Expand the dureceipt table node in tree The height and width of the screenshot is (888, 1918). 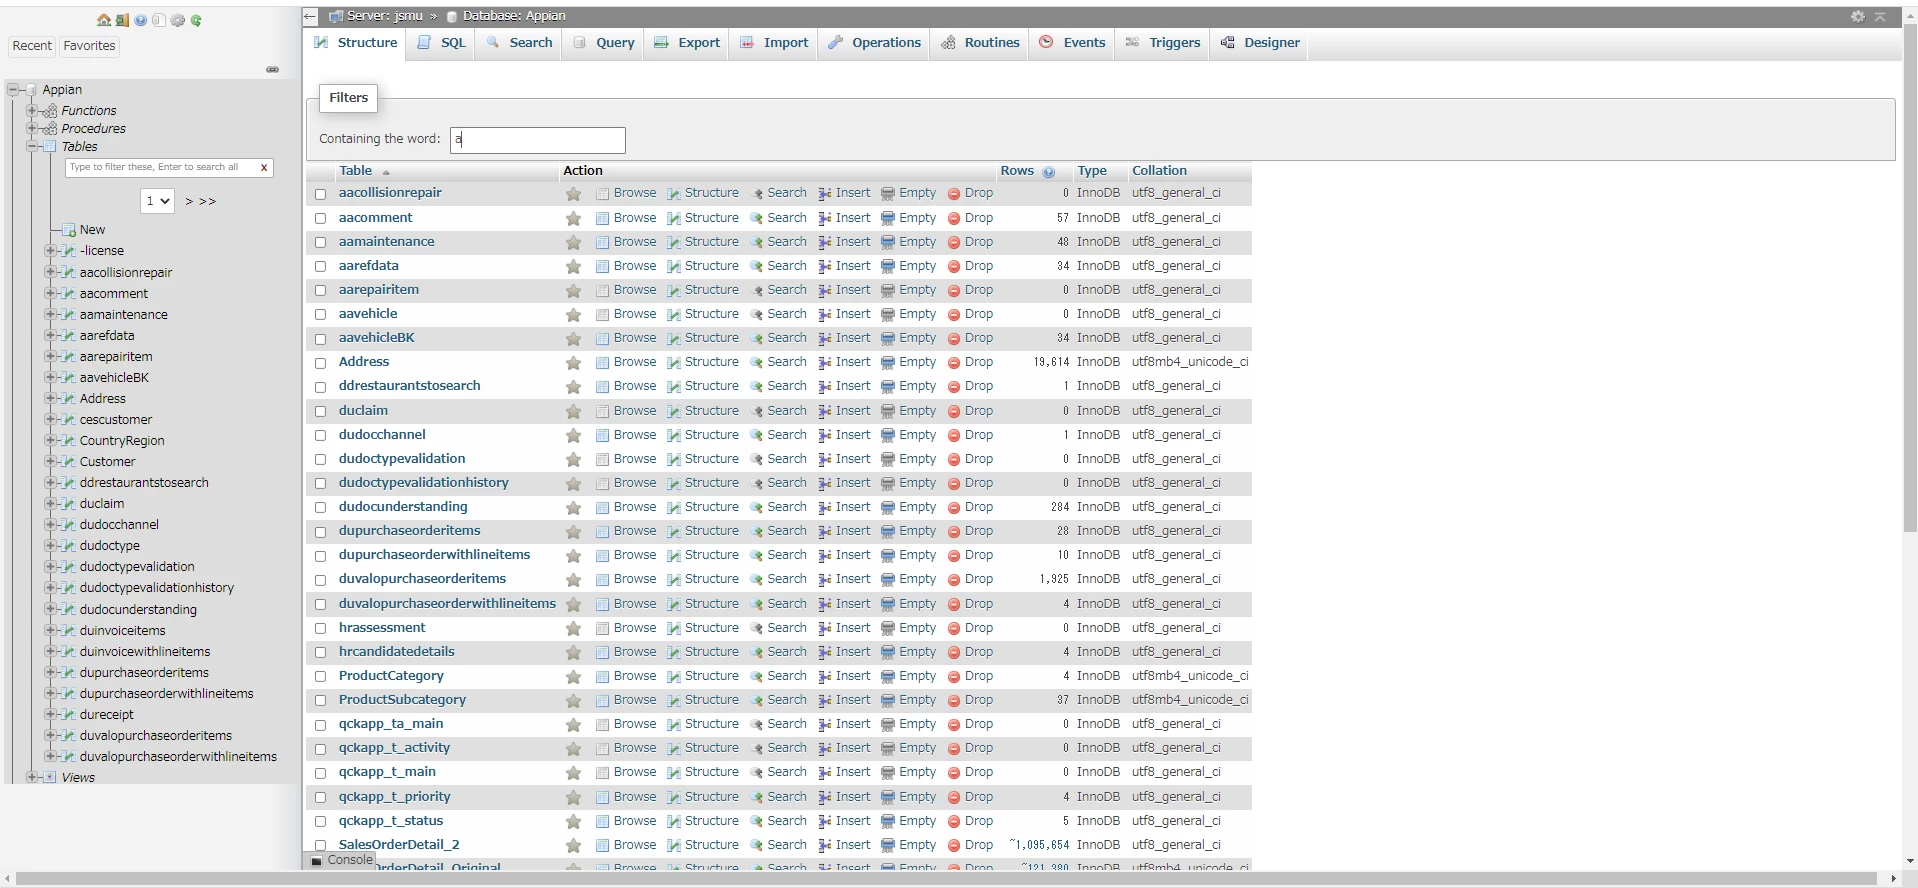pos(50,714)
